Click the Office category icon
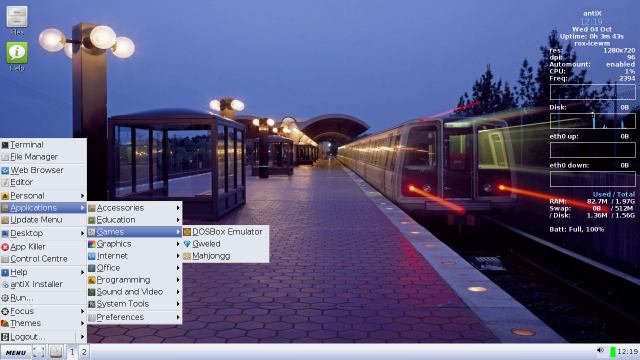This screenshot has height=360, width=640. [92, 268]
